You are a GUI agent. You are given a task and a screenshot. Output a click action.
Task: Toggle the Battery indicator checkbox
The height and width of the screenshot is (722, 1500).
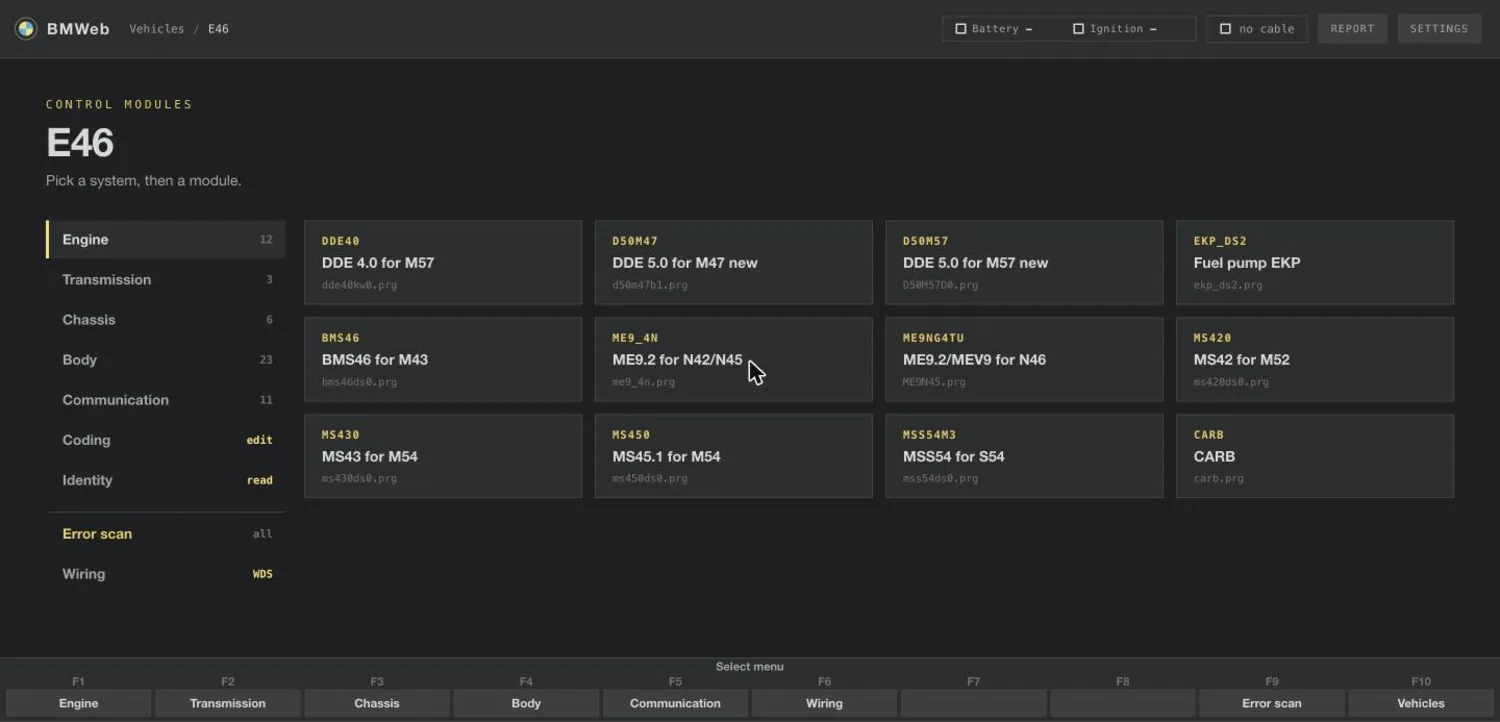click(961, 29)
